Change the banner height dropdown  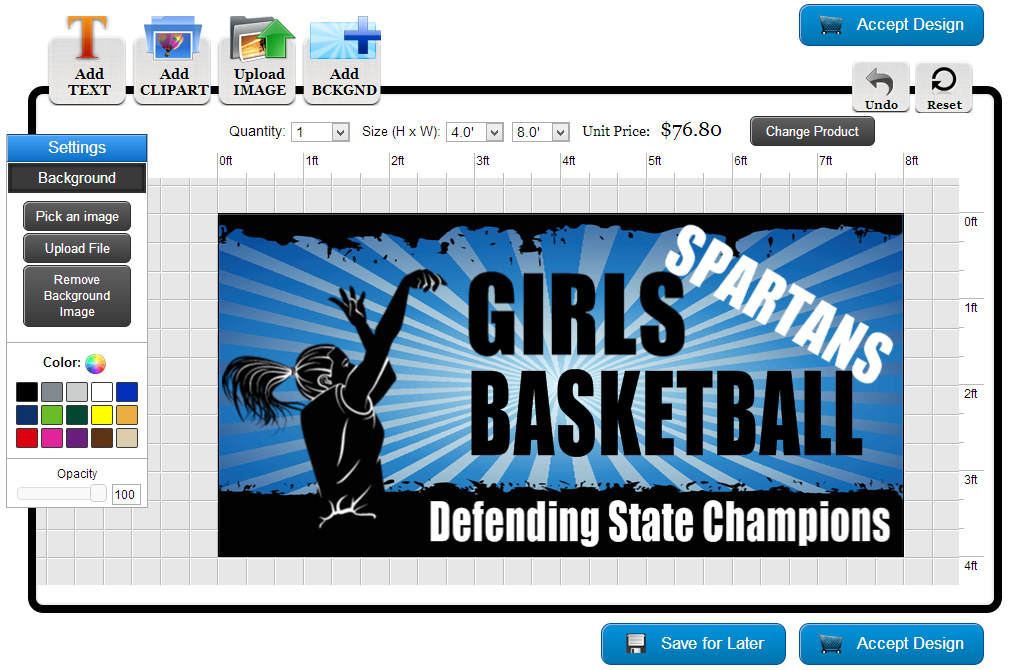coord(474,131)
